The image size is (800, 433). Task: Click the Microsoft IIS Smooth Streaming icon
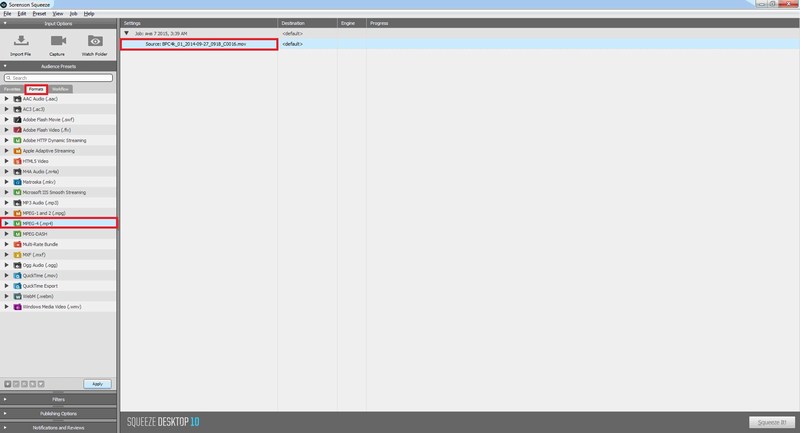pyautogui.click(x=17, y=192)
